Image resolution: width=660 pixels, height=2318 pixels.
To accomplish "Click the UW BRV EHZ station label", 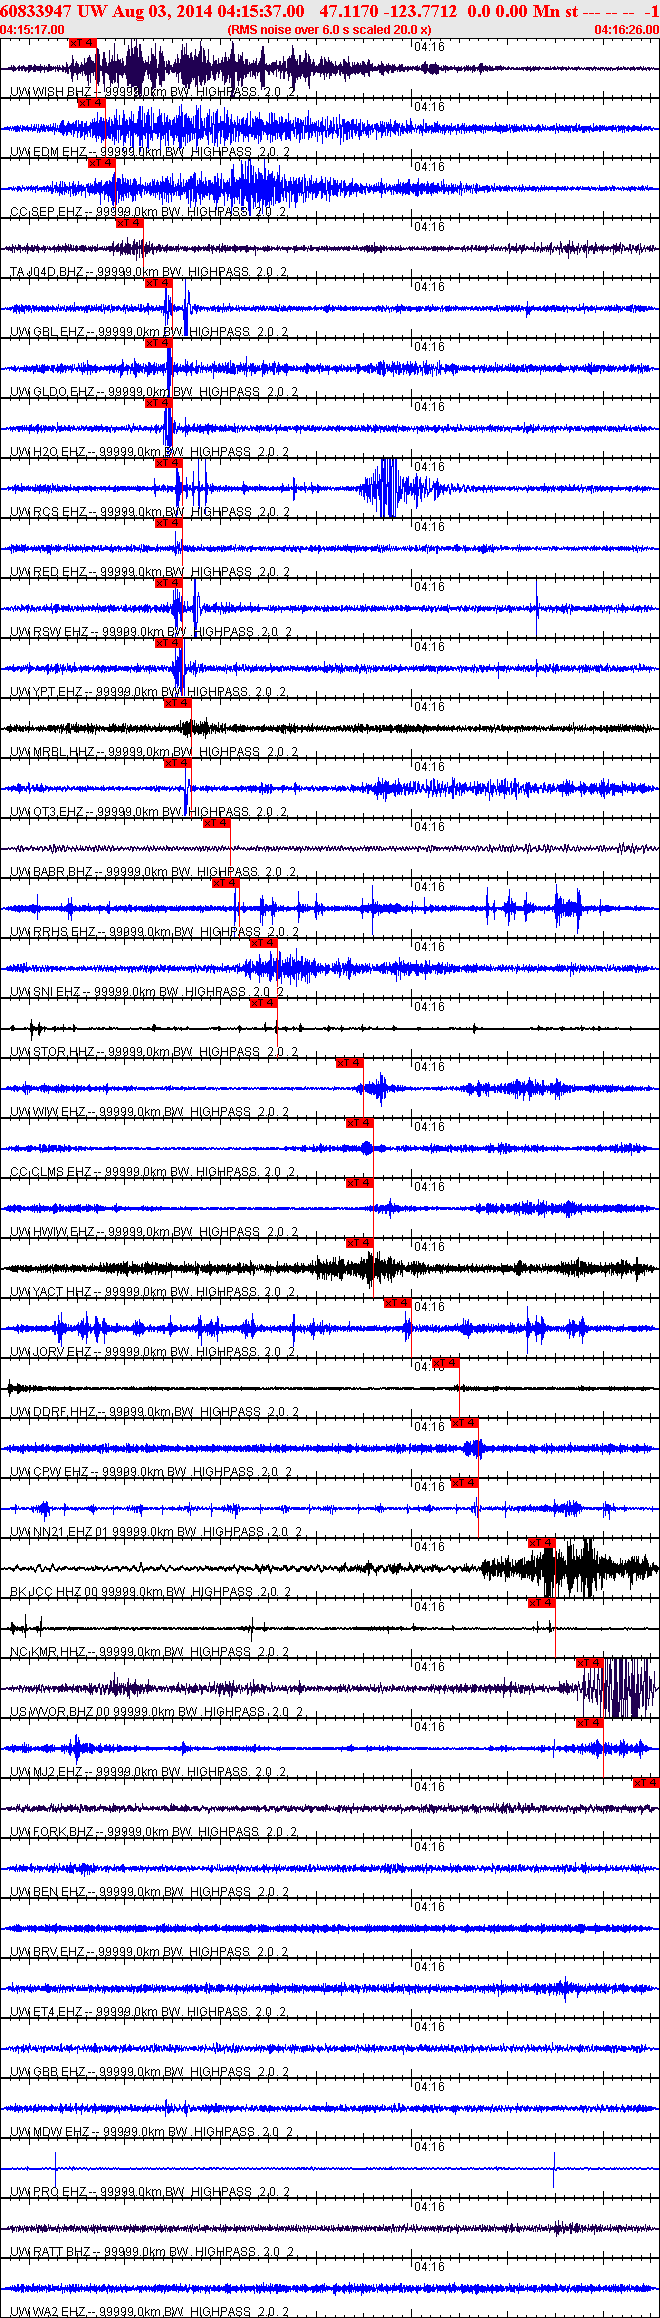I will coord(149,1952).
